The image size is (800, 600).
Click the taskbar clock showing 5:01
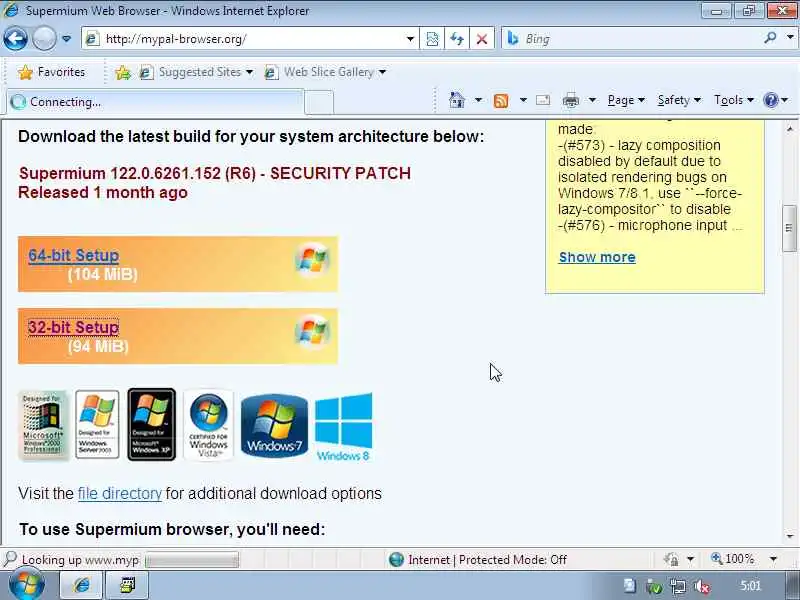(750, 586)
